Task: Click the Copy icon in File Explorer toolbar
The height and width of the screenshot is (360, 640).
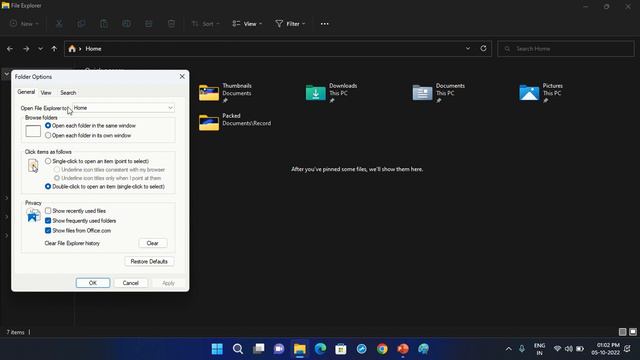Action: (x=81, y=24)
